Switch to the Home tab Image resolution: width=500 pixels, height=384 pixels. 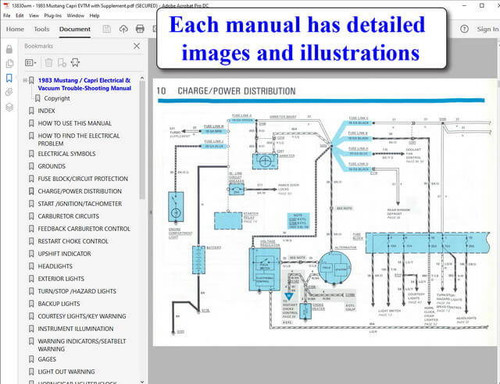pos(15,29)
